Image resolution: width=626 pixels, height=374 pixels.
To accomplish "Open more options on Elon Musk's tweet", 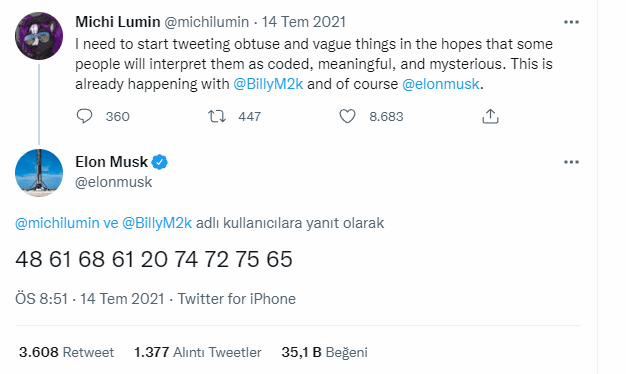I will point(571,162).
